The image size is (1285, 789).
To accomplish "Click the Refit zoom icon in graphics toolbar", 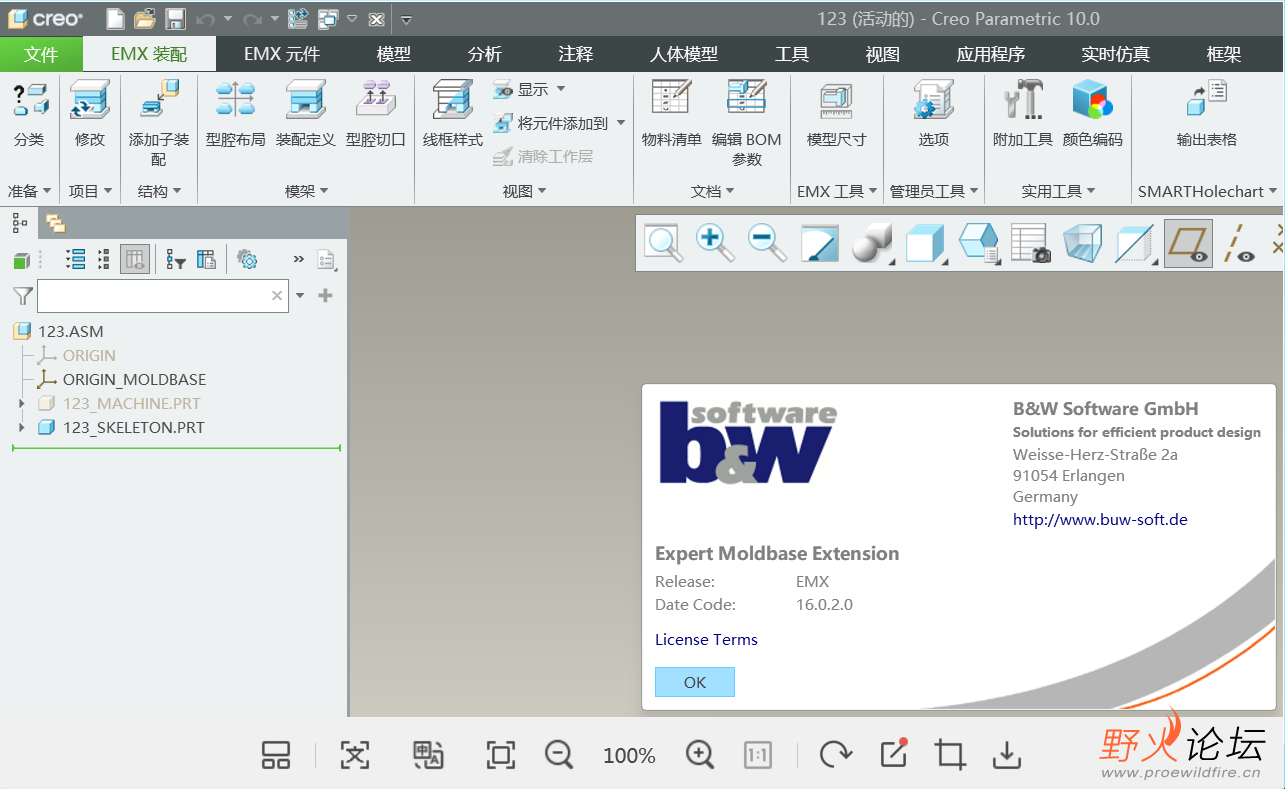I will point(663,243).
